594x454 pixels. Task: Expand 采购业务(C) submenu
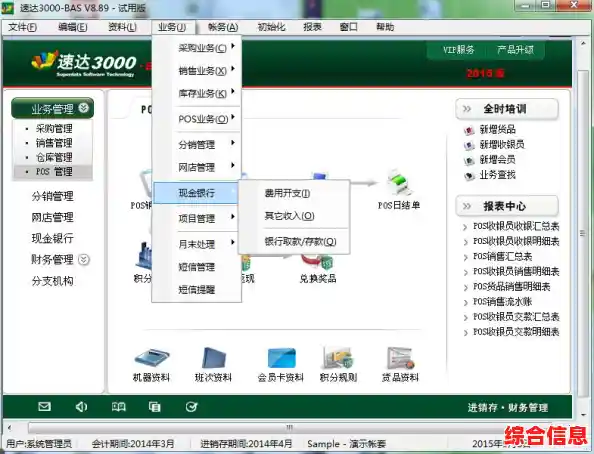click(197, 48)
